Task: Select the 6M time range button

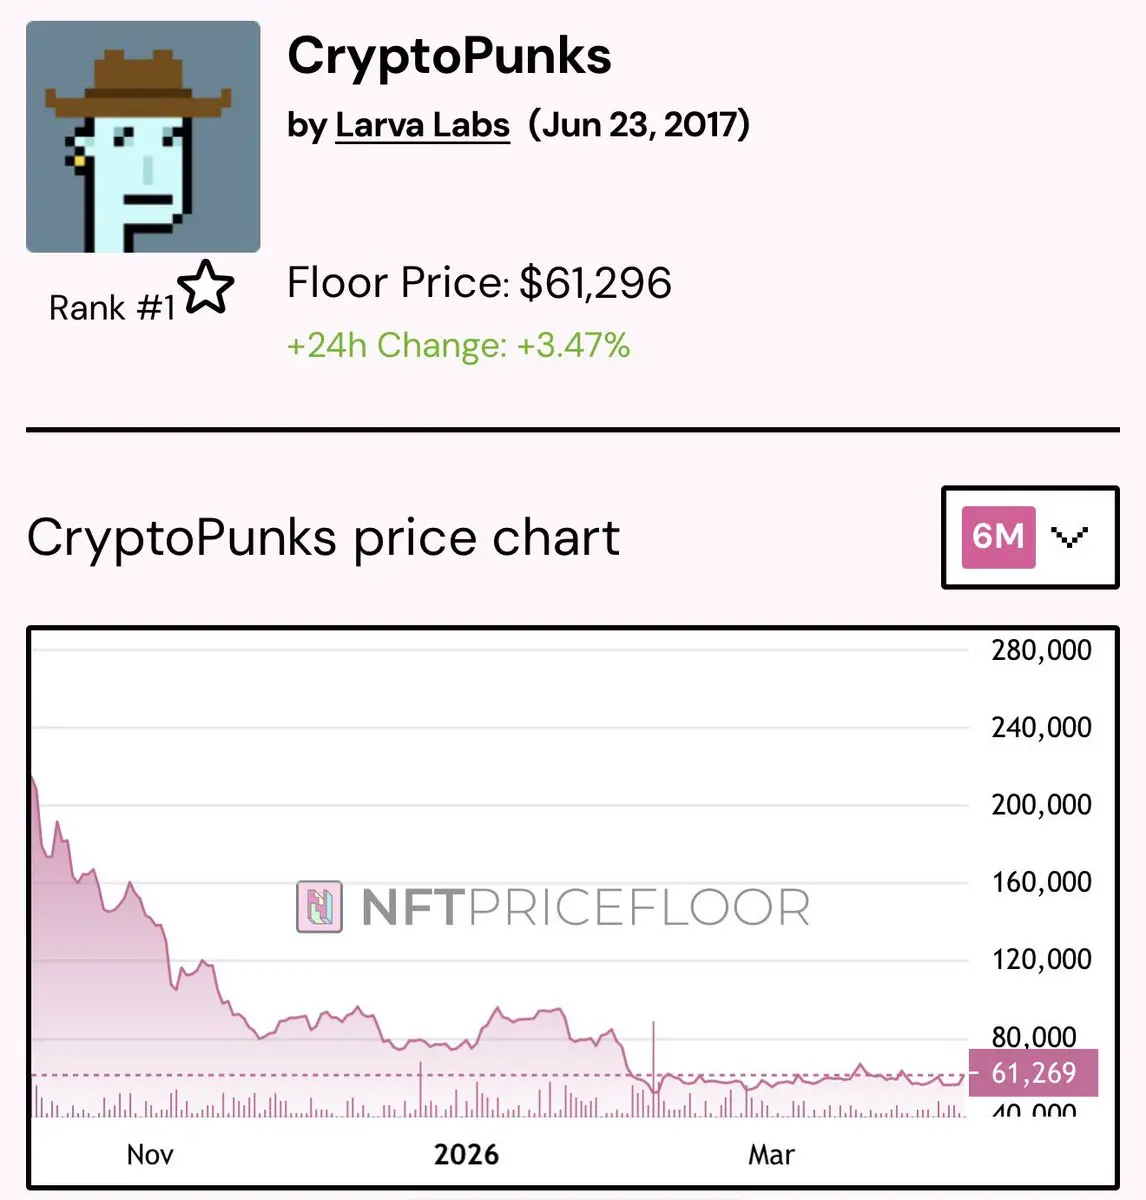Action: pyautogui.click(x=998, y=537)
